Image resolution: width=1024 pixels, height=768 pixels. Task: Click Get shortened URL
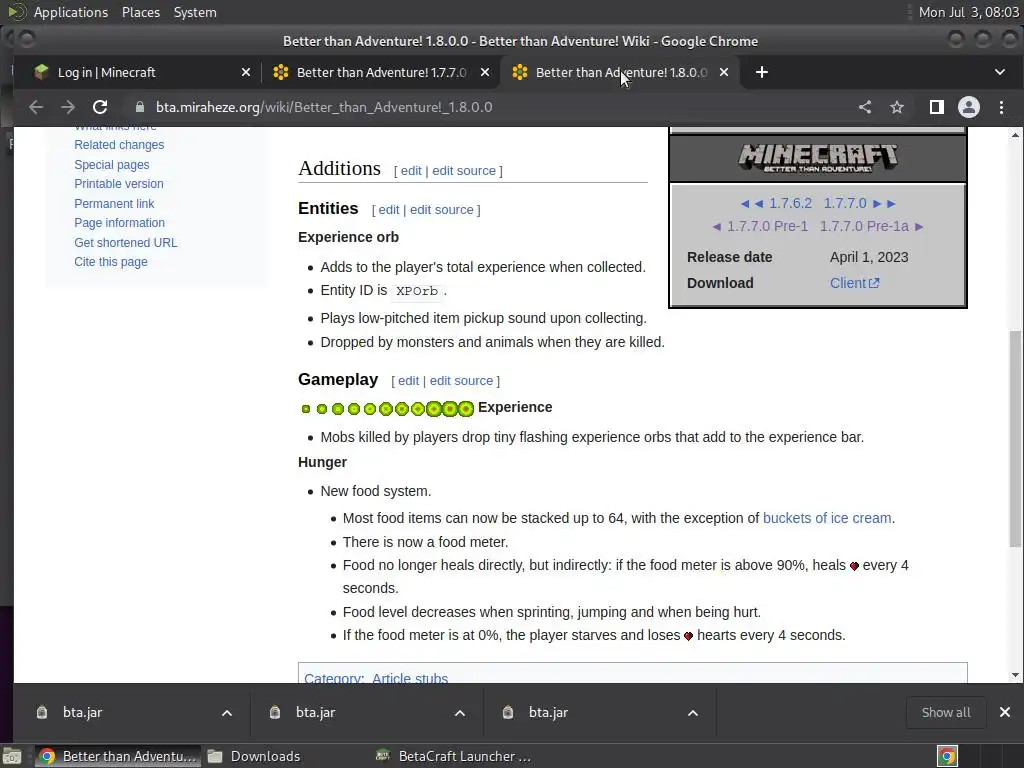(125, 242)
